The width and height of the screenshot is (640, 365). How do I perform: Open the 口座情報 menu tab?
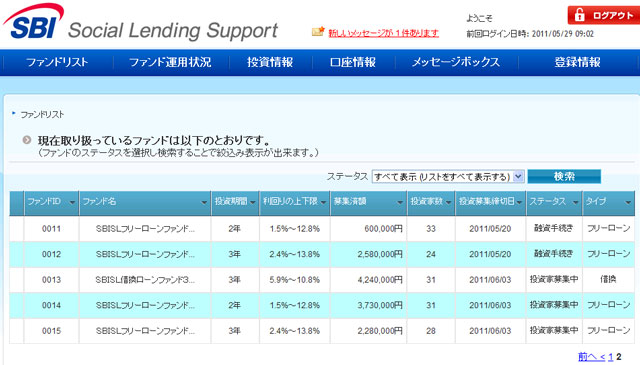click(353, 62)
